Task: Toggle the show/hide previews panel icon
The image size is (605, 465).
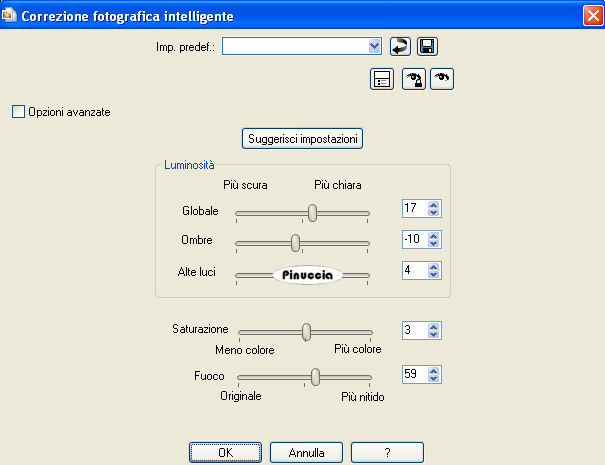Action: pyautogui.click(x=381, y=81)
